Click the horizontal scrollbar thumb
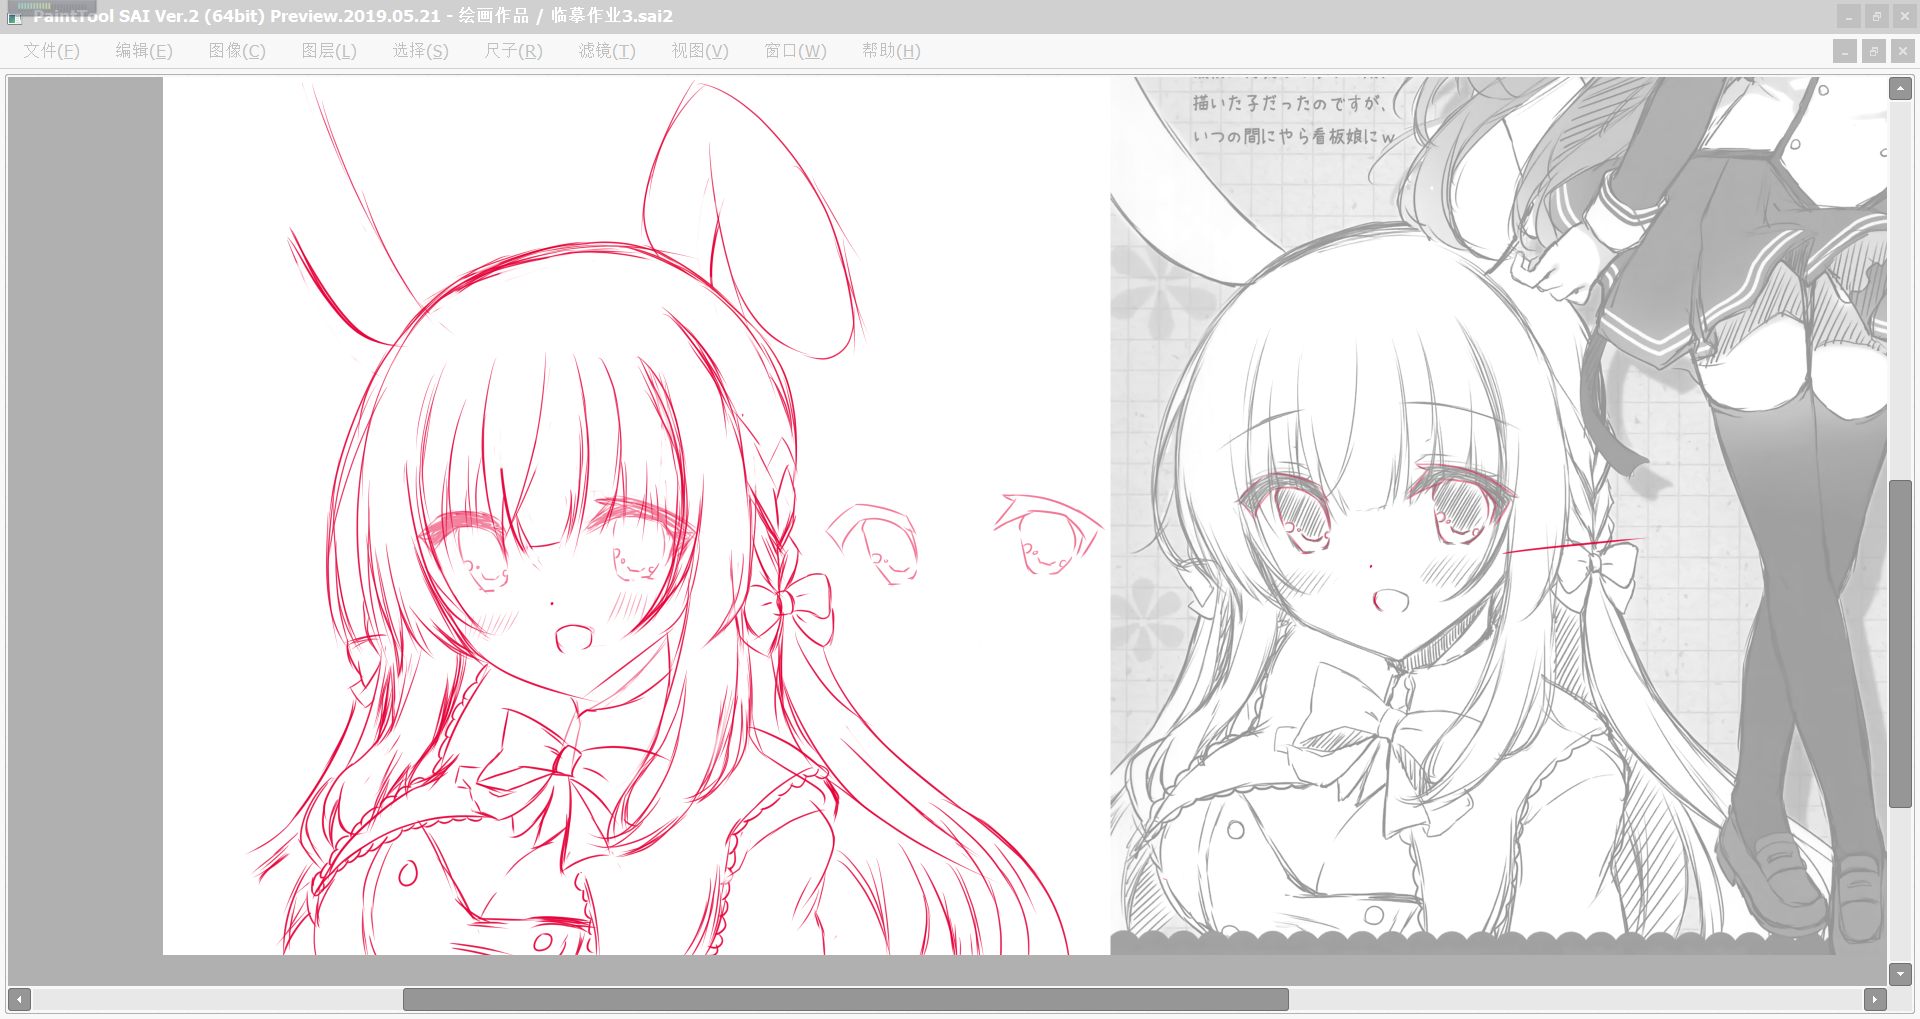Screen dimensions: 1920x1019 [846, 999]
